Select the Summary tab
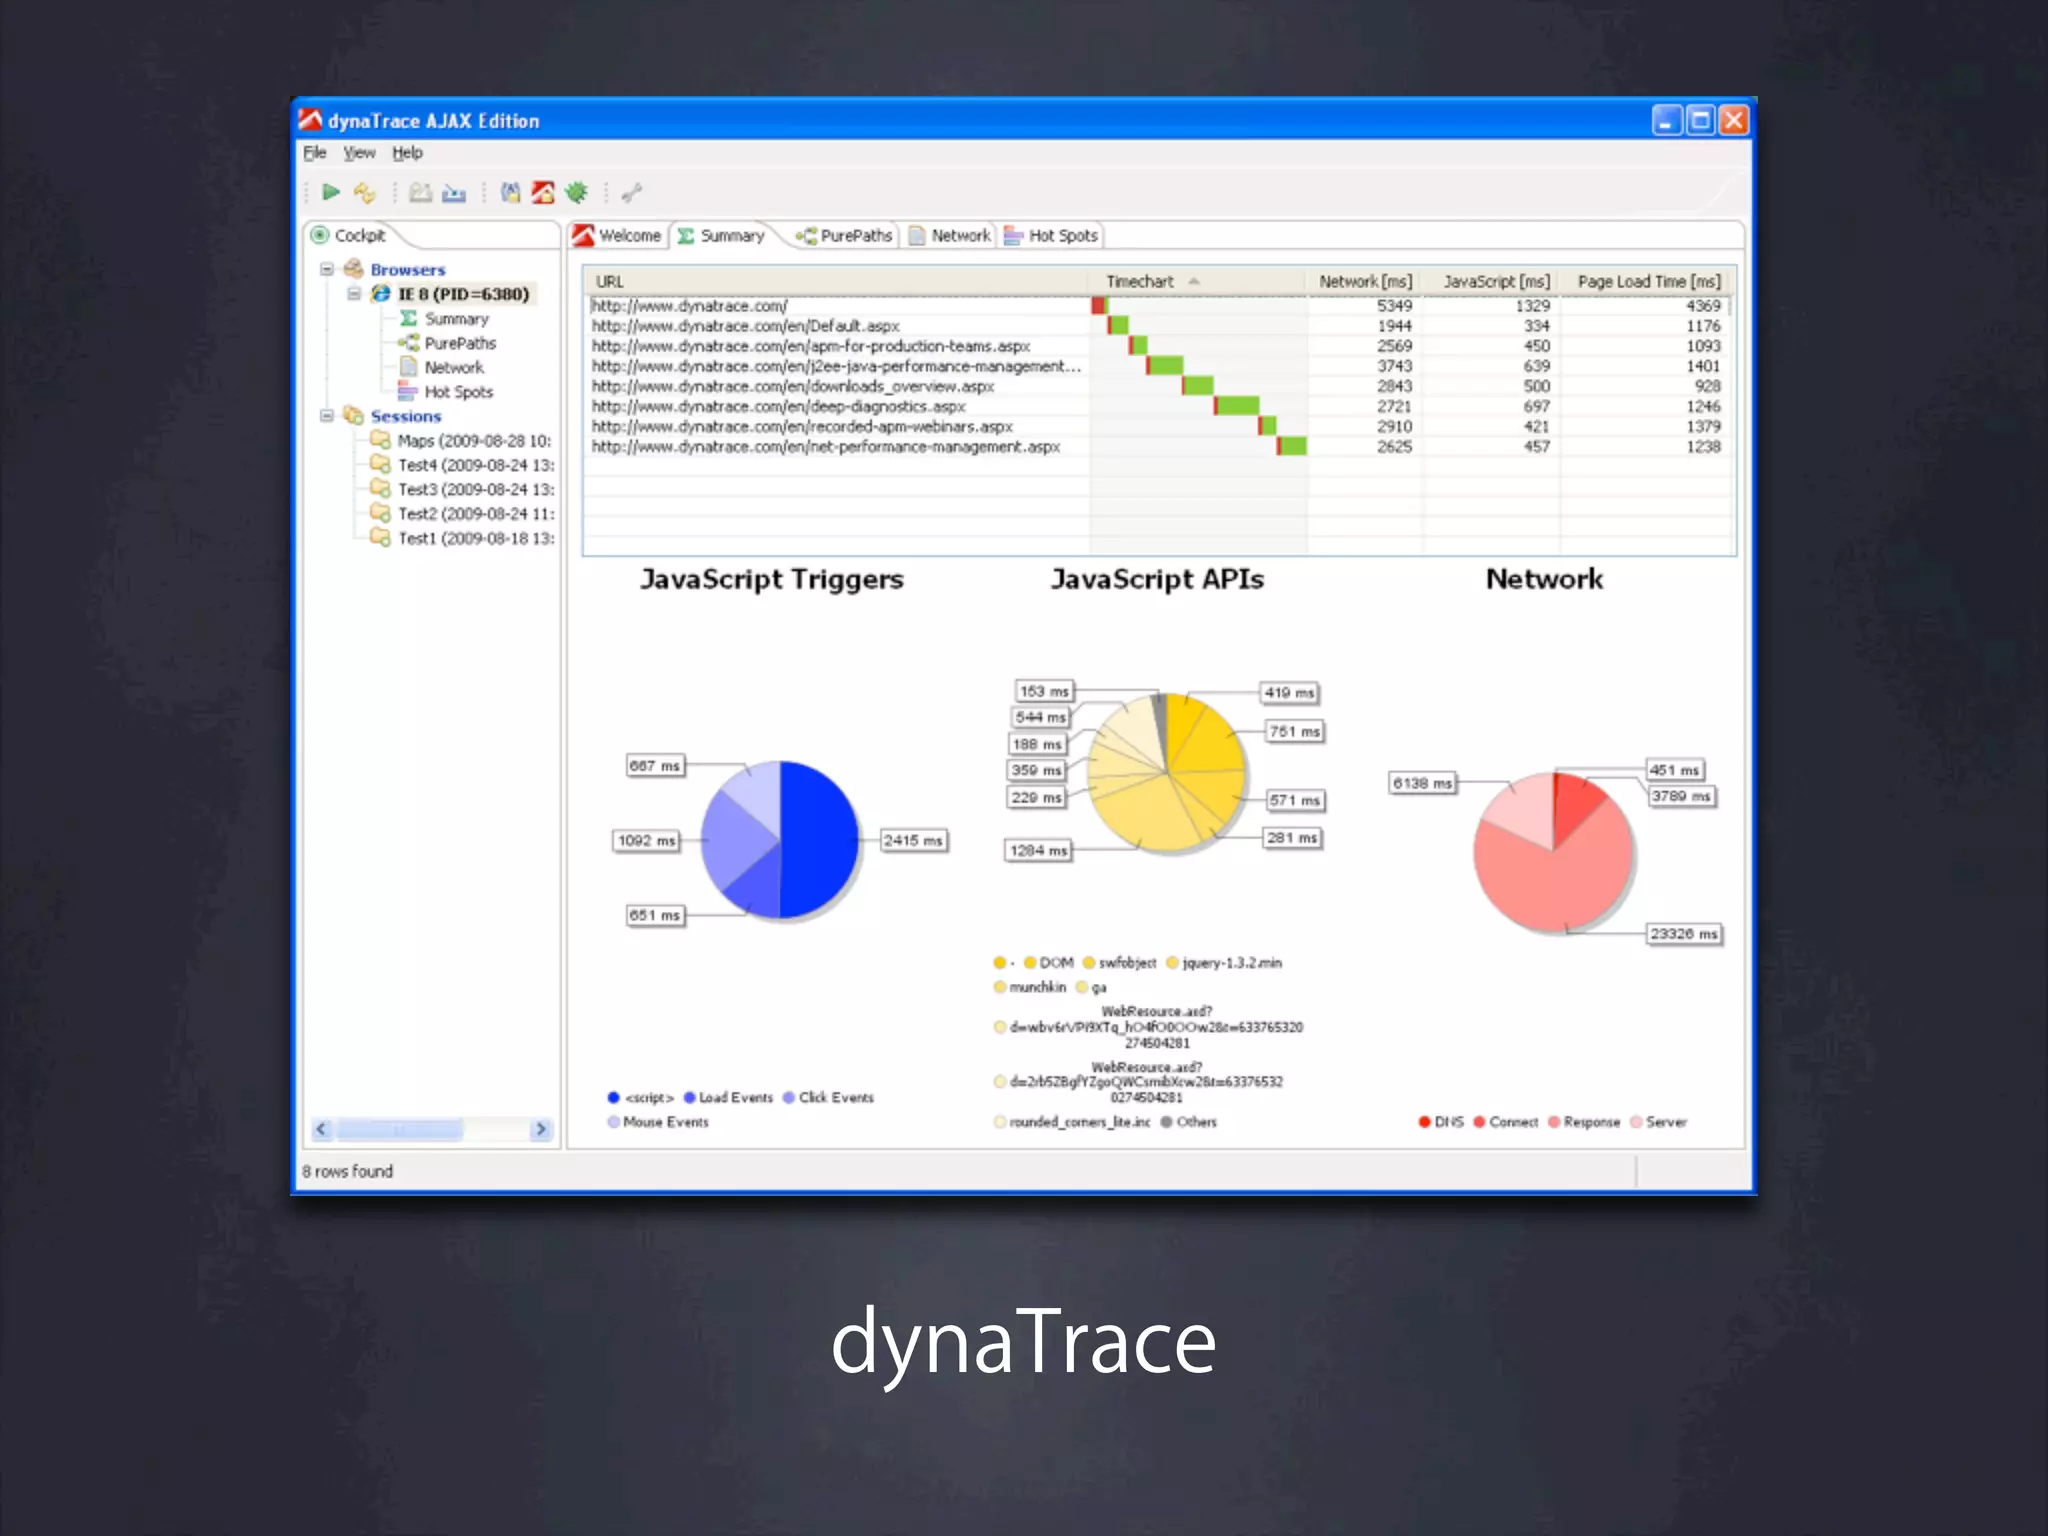This screenshot has width=2048, height=1536. click(722, 235)
